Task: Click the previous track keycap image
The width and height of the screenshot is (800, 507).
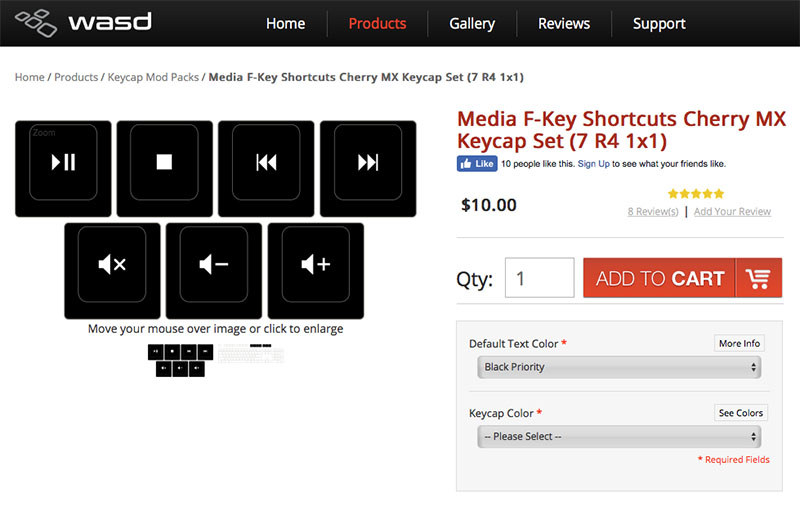Action: (266, 163)
